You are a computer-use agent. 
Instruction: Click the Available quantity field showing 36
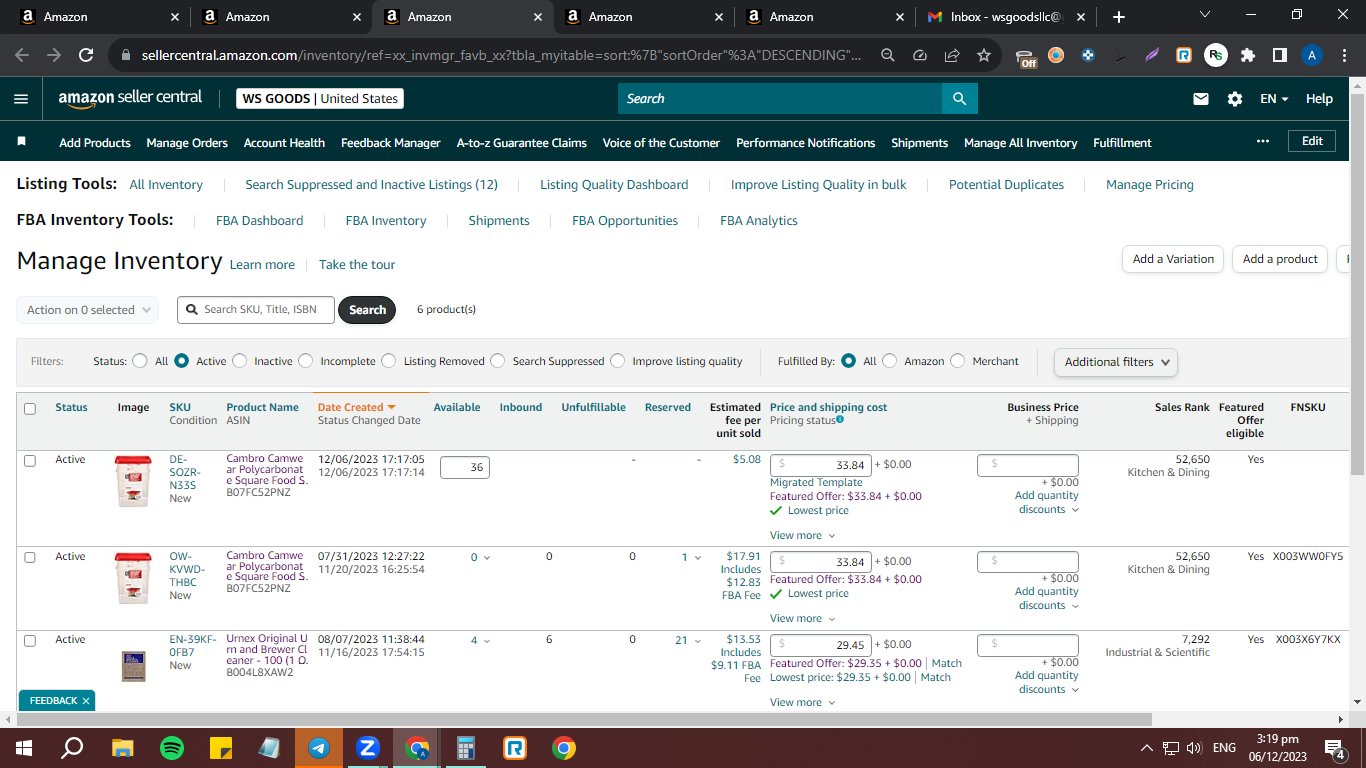tap(465, 466)
